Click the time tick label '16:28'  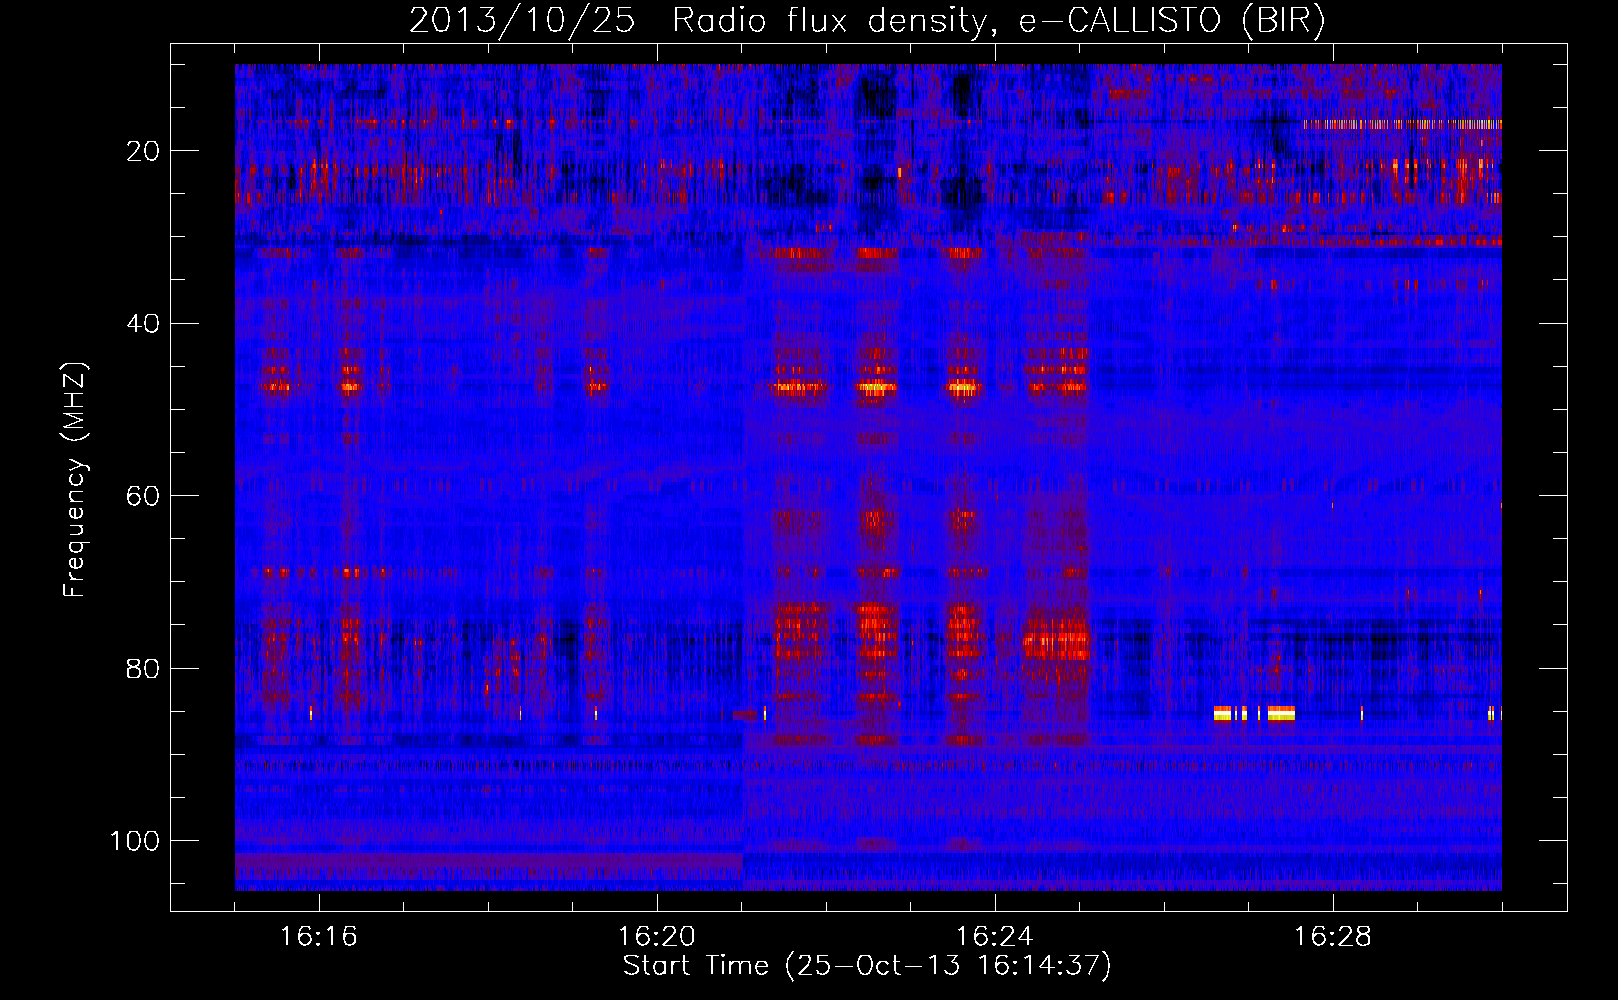point(1333,937)
